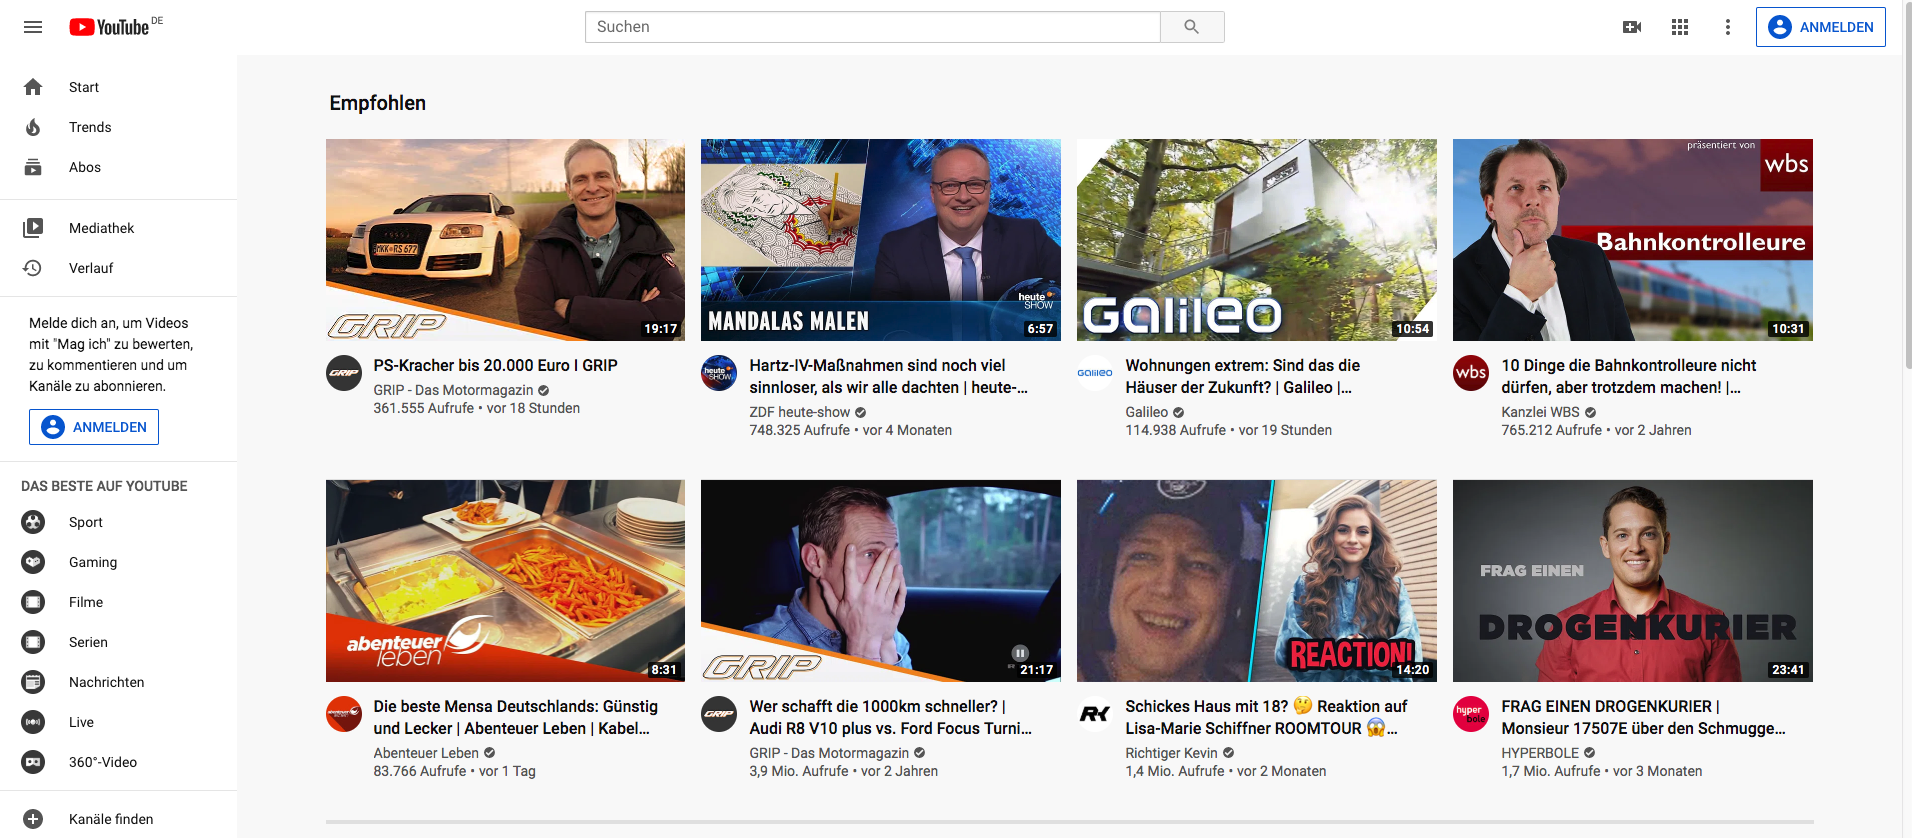1912x838 pixels.
Task: Select Abos in the sidebar
Action: coord(118,167)
